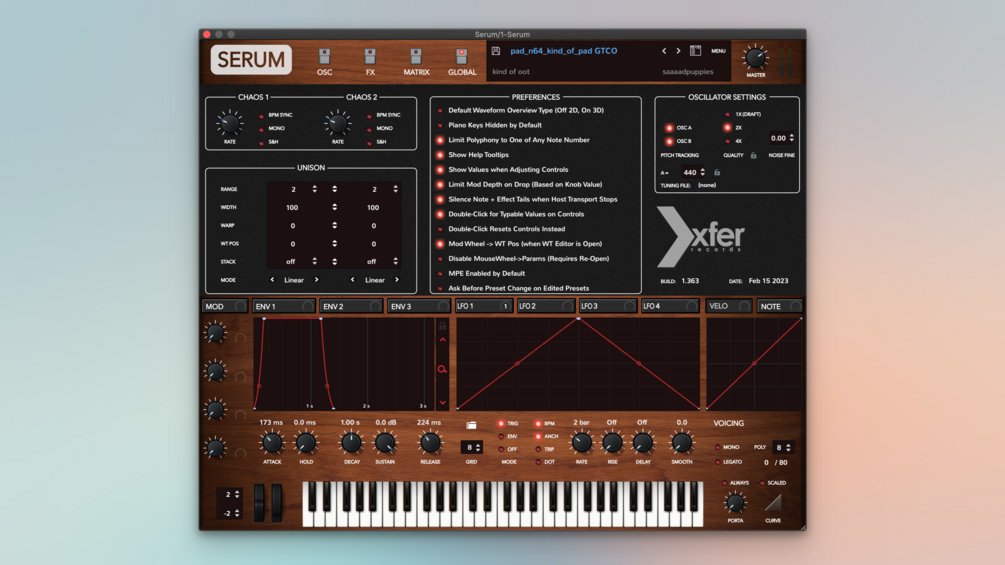
Task: Switch to the ENV 3 tab
Action: pyautogui.click(x=419, y=306)
